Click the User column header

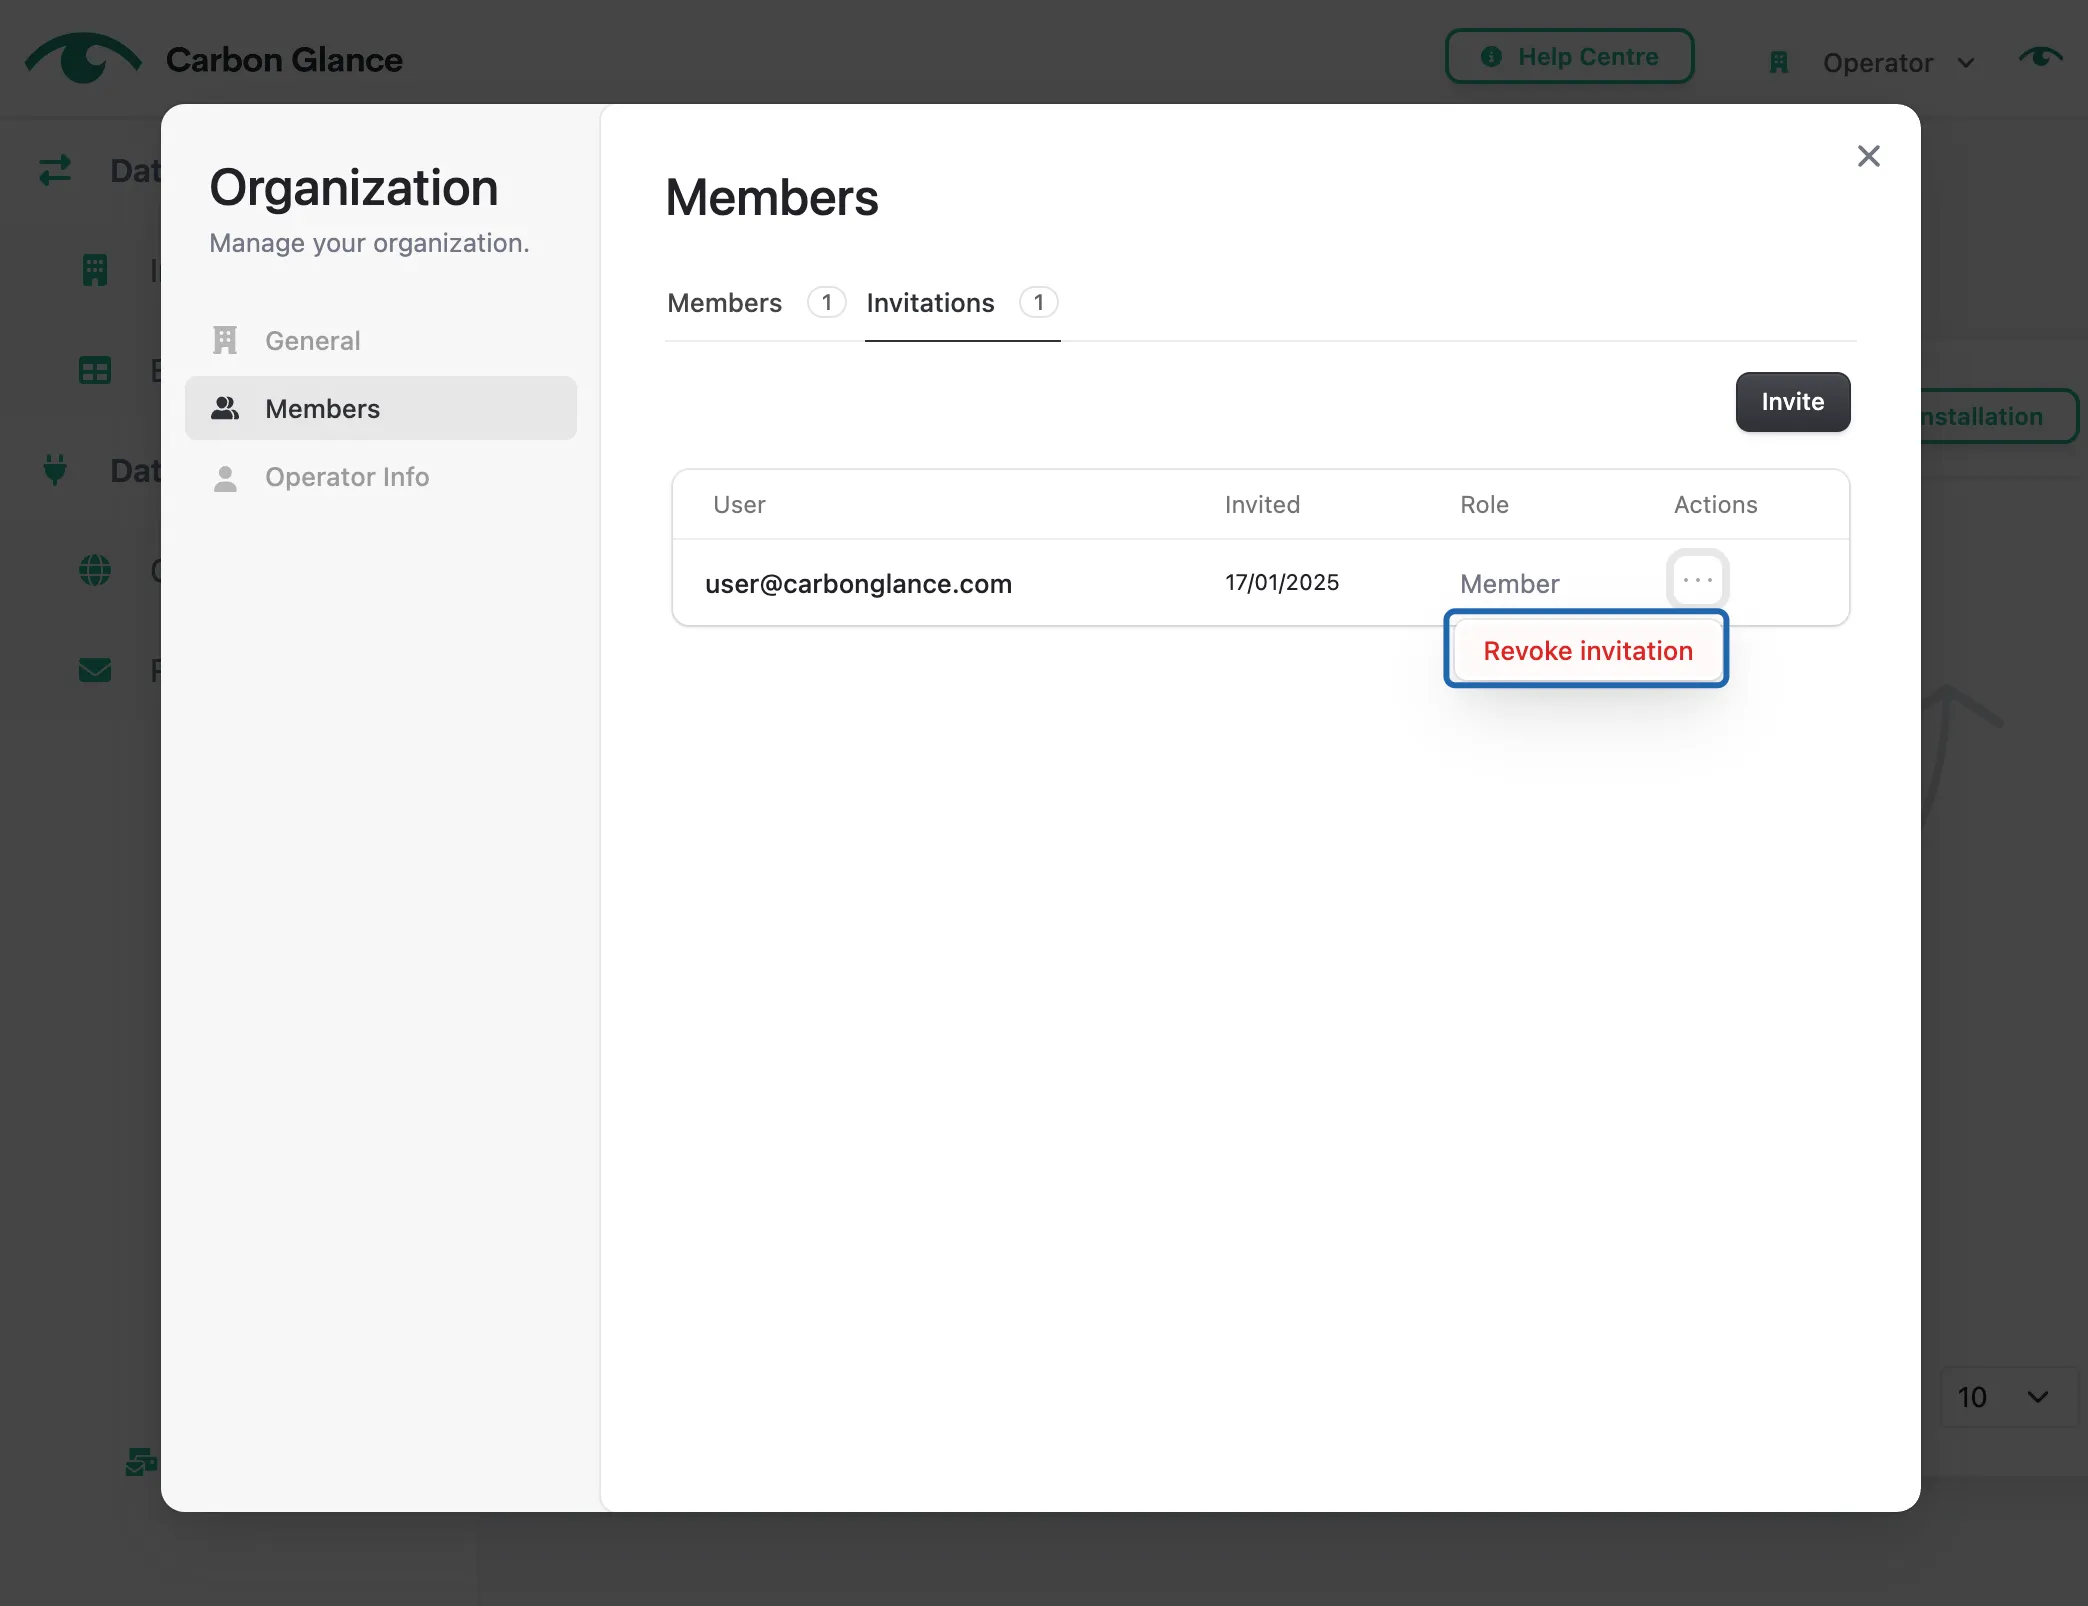(x=739, y=505)
